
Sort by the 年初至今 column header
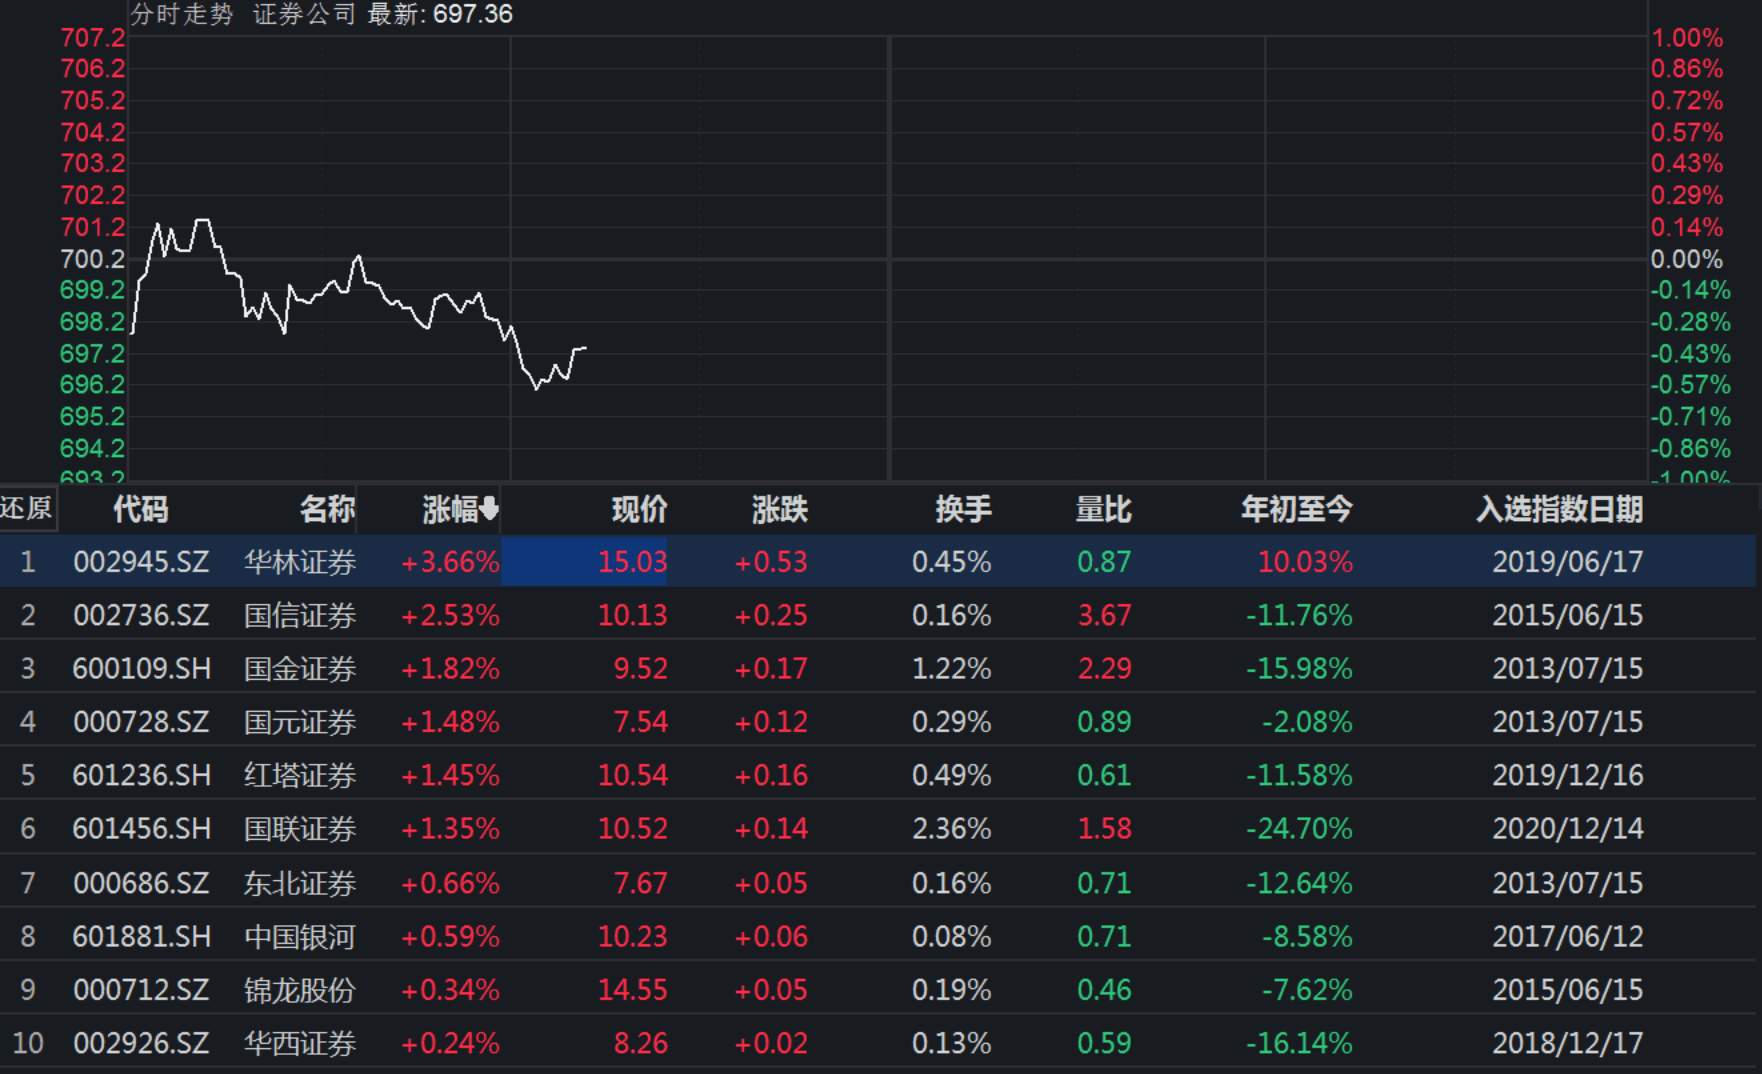1297,509
